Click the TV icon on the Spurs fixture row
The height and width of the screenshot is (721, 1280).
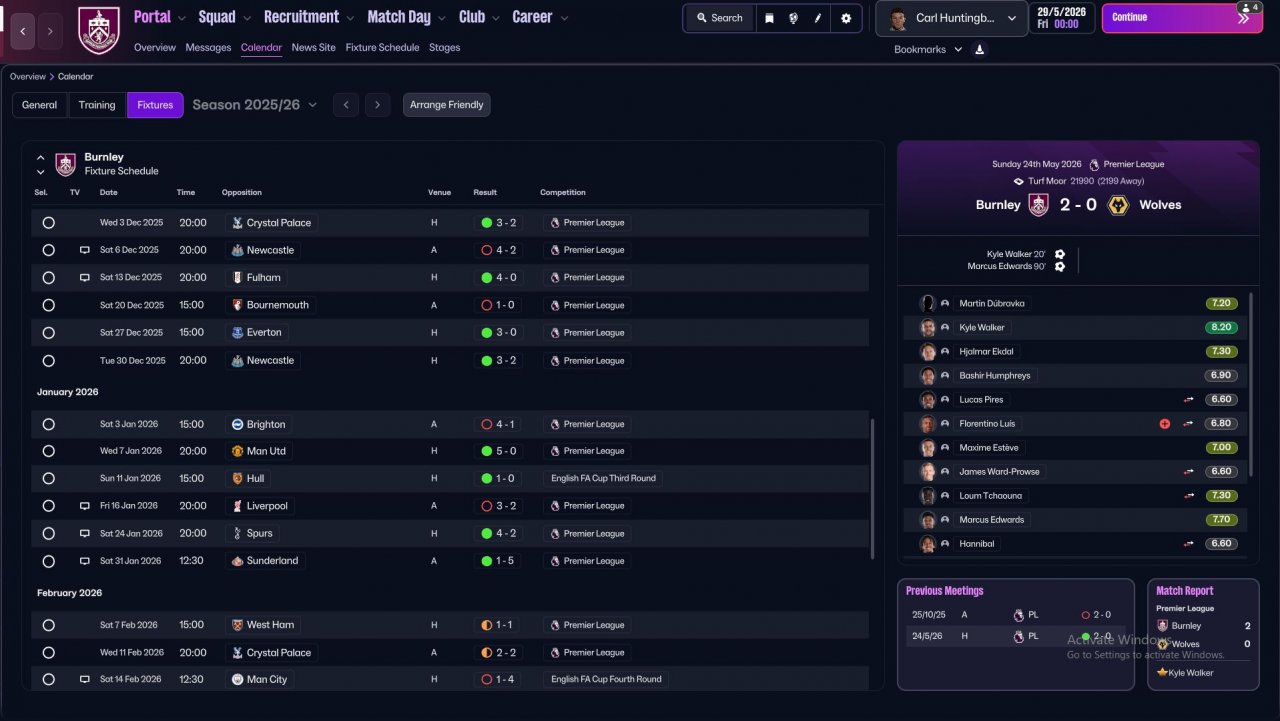point(85,533)
